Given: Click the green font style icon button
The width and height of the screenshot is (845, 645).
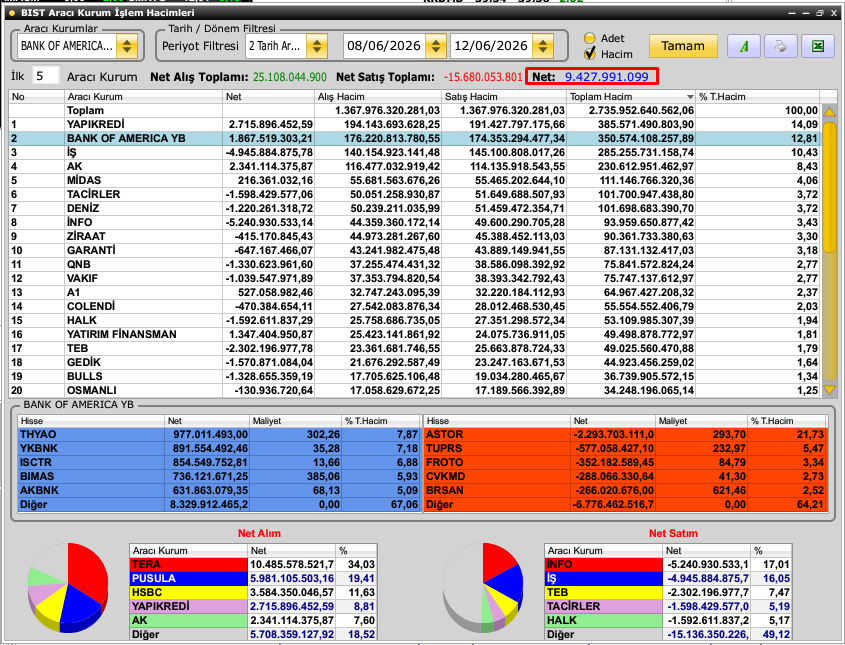Looking at the screenshot, I should coord(744,46).
